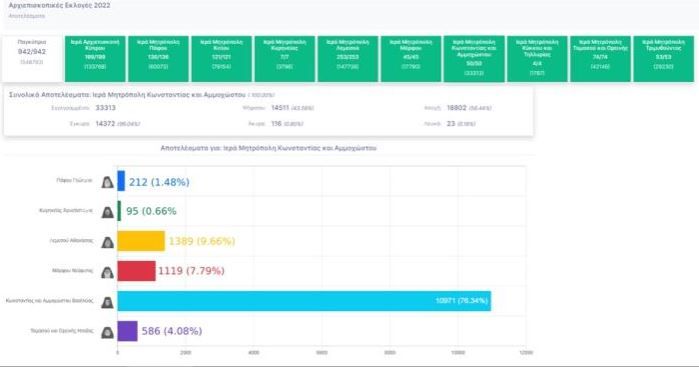Click the portrait icon for Κυρηνείας Χρυσόστομος
699x367 pixels.
click(x=107, y=212)
